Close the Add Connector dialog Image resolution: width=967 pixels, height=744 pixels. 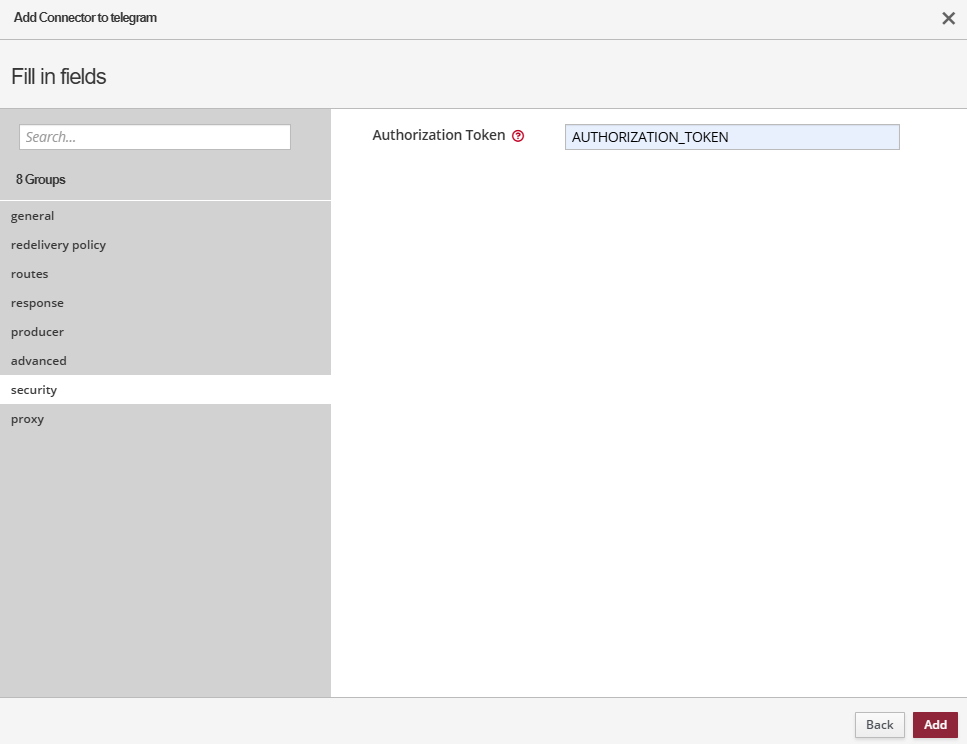(x=948, y=18)
